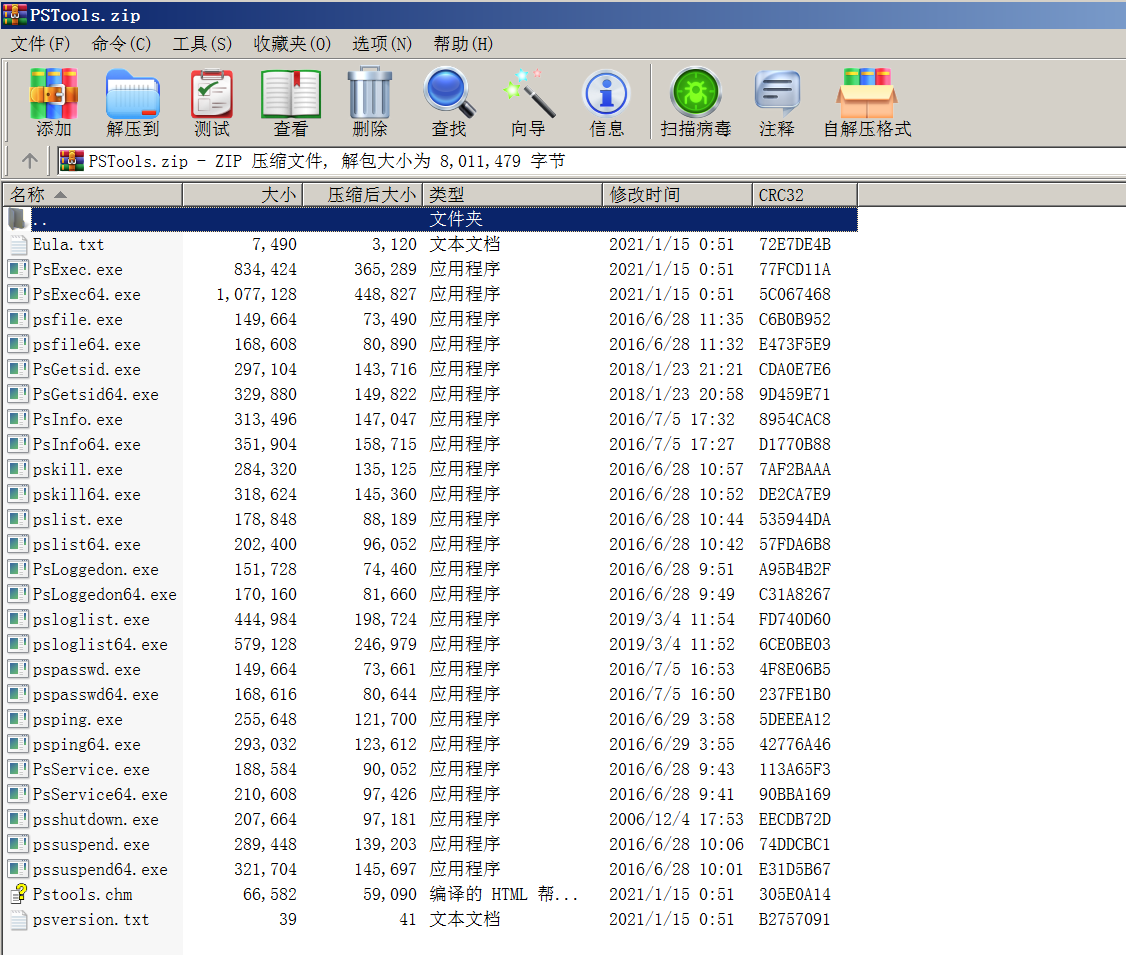Click the Eula.txt file icon

[x=18, y=244]
